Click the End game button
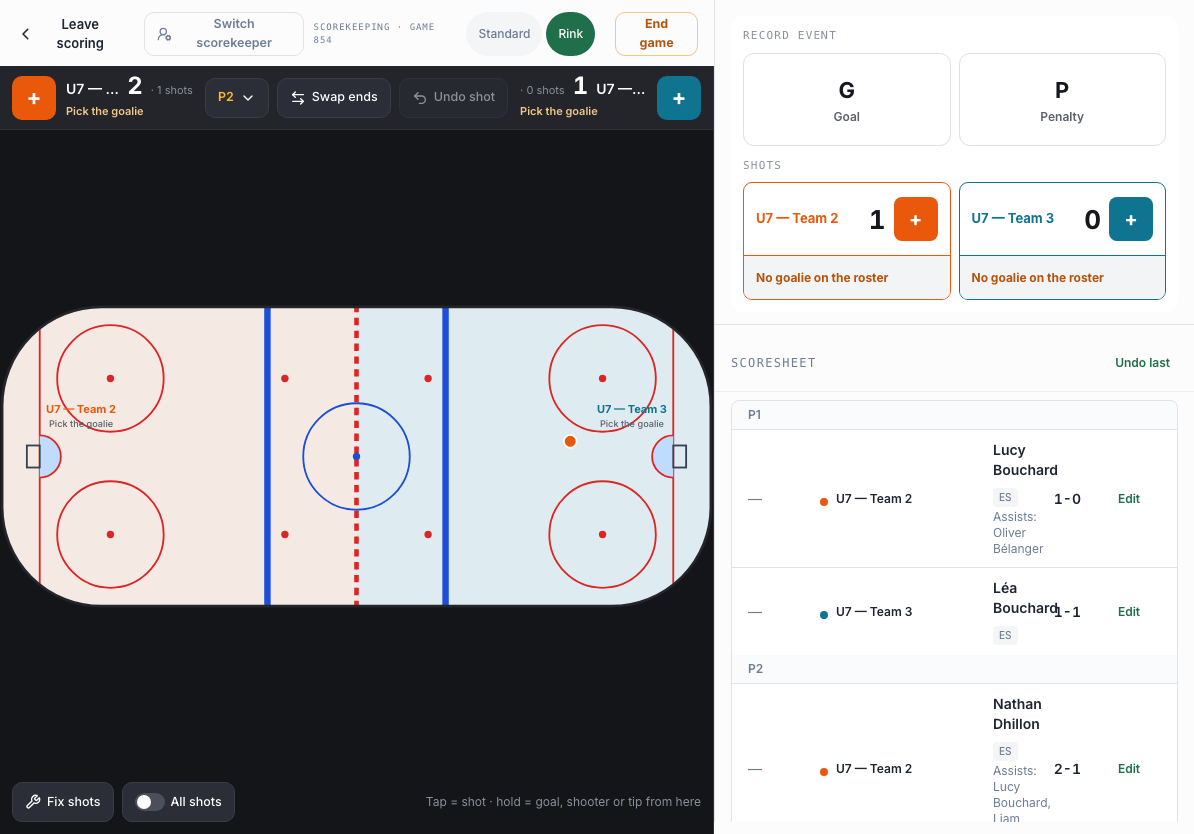This screenshot has height=834, width=1194. pyautogui.click(x=656, y=34)
